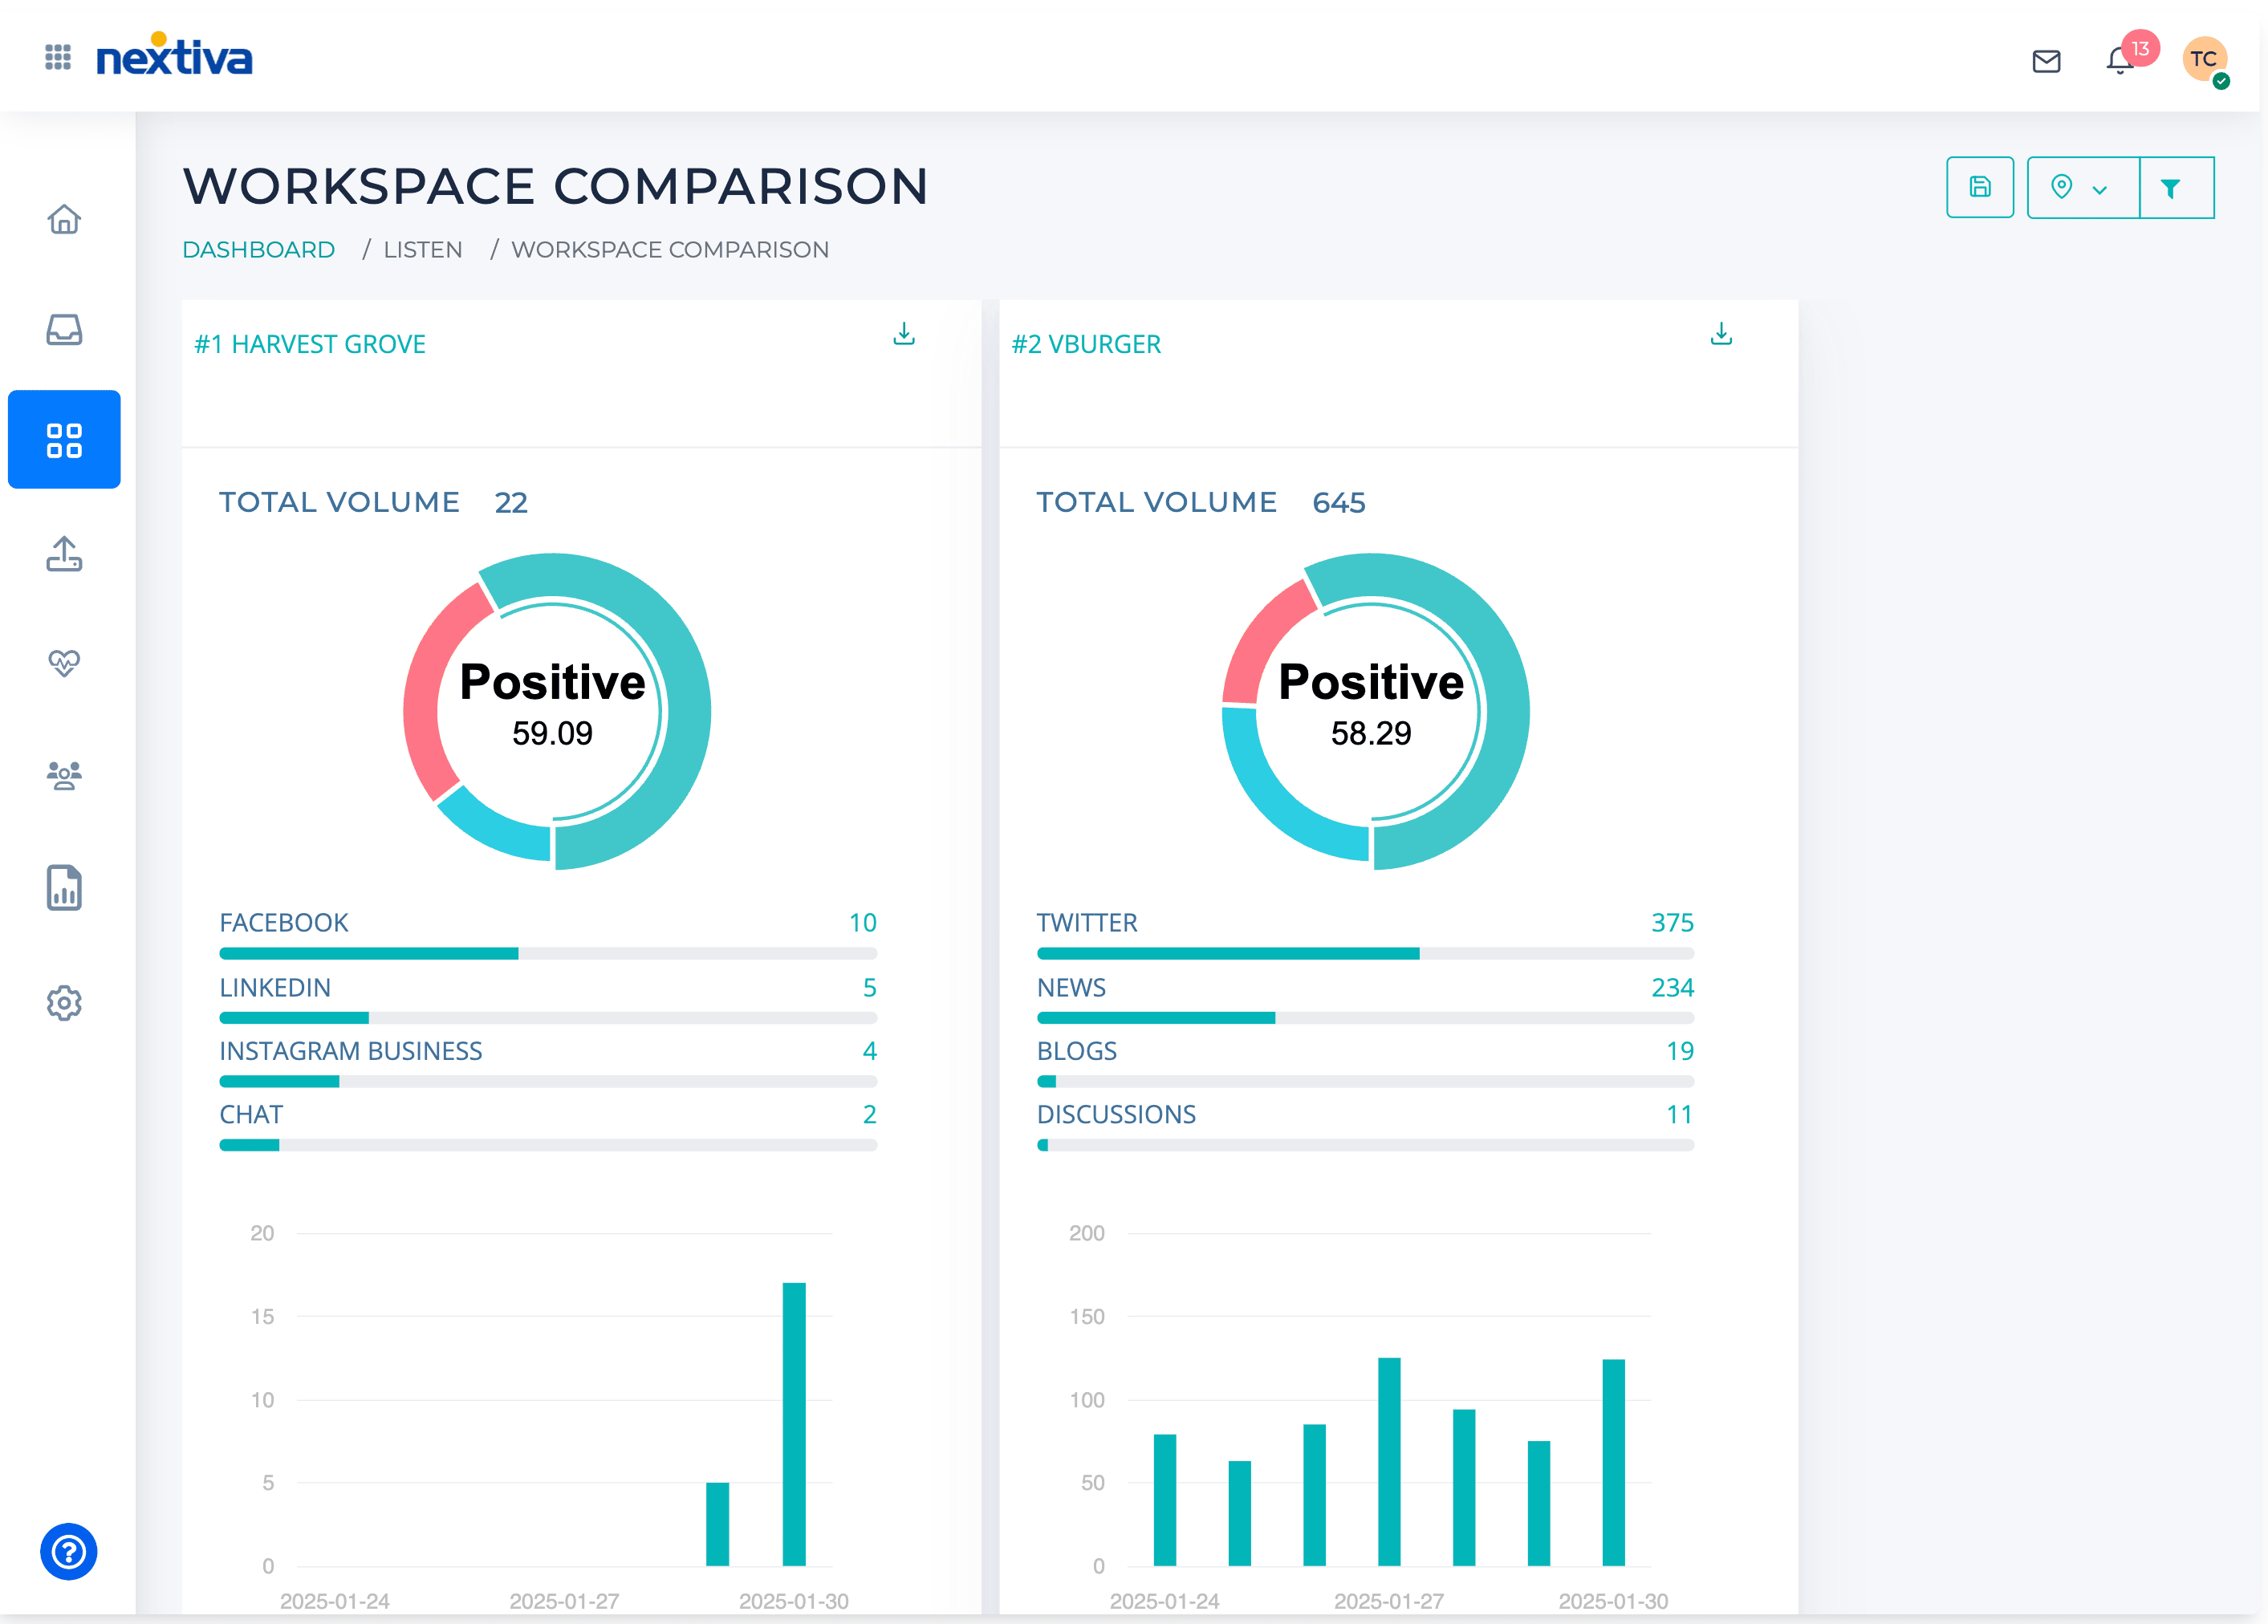
Task: Open the health metrics icon in sidebar
Action: point(64,663)
